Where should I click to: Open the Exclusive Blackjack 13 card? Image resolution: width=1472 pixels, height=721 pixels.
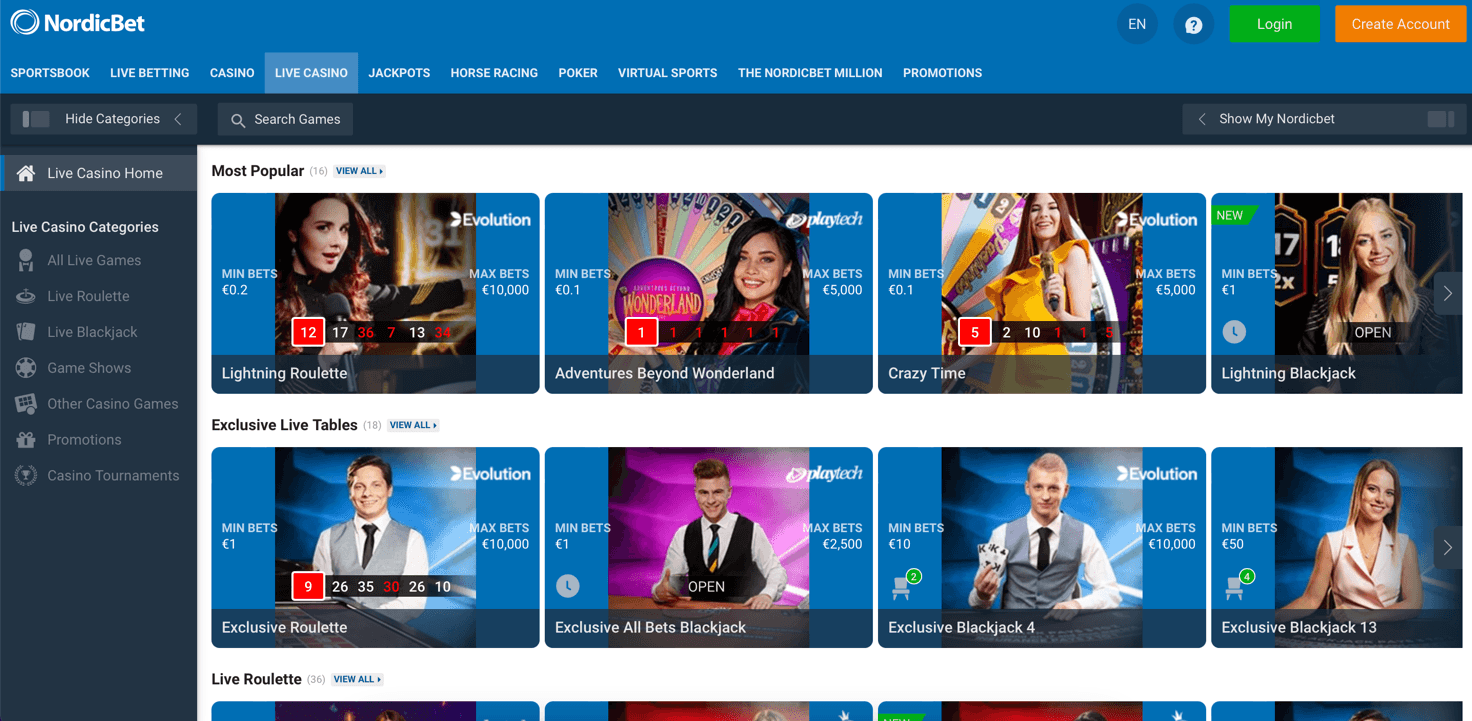click(x=1337, y=547)
